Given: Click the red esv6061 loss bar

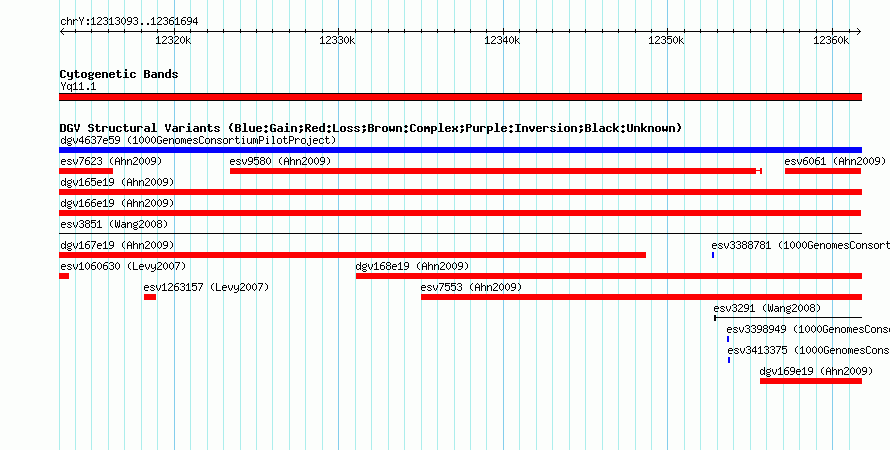Looking at the screenshot, I should [x=823, y=171].
